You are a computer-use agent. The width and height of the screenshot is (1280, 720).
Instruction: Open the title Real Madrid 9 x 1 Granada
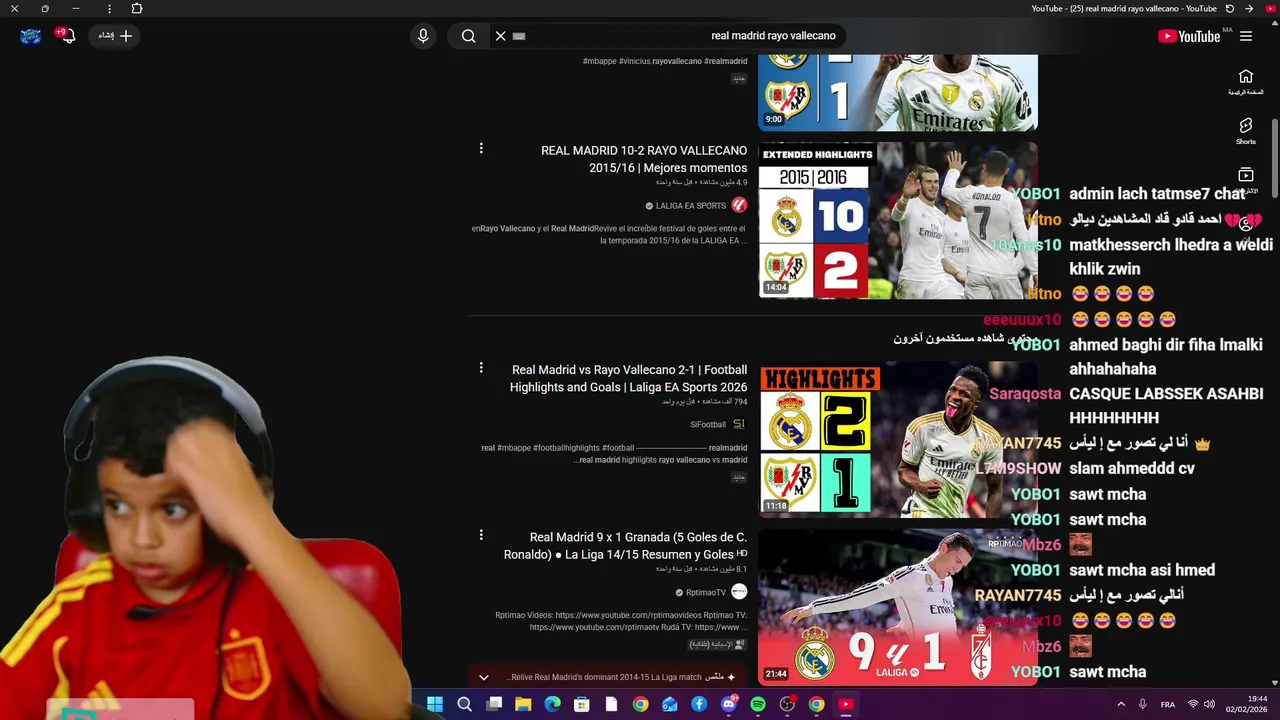(625, 546)
